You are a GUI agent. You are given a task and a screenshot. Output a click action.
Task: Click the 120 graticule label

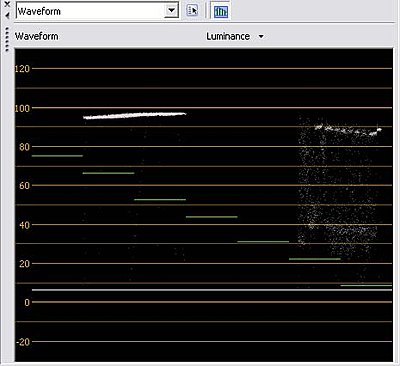point(22,69)
